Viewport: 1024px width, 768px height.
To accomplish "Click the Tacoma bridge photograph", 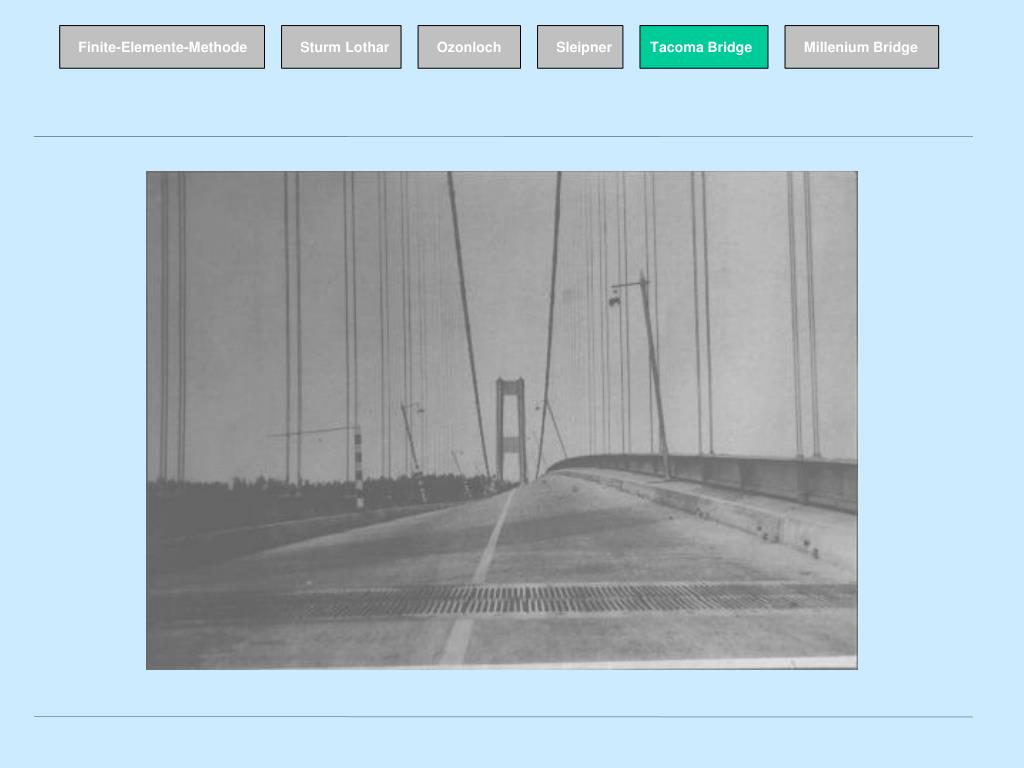I will 502,421.
